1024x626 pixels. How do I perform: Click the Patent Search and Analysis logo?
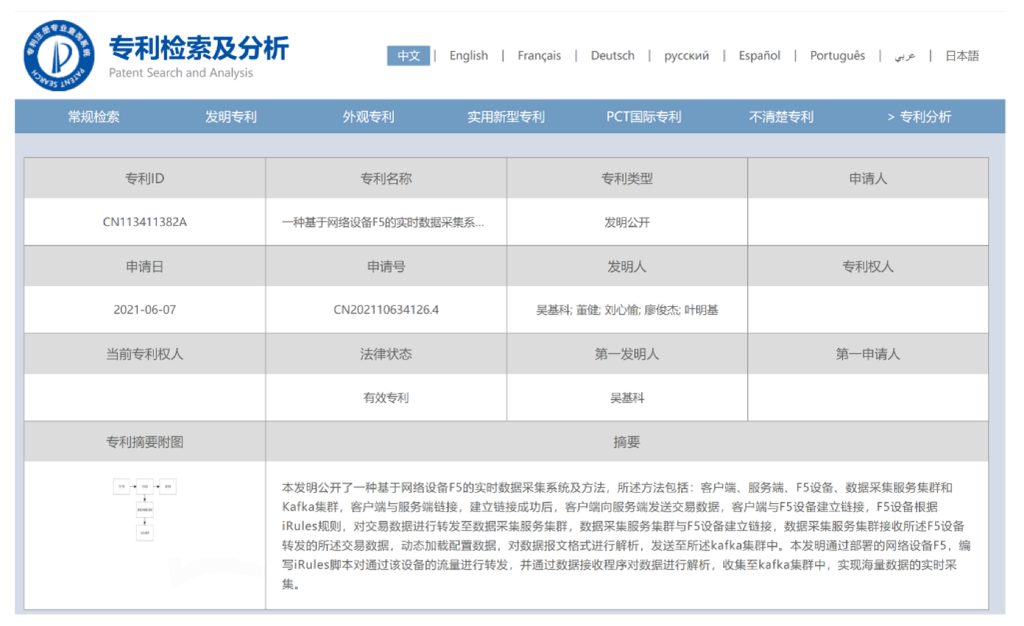coord(59,55)
